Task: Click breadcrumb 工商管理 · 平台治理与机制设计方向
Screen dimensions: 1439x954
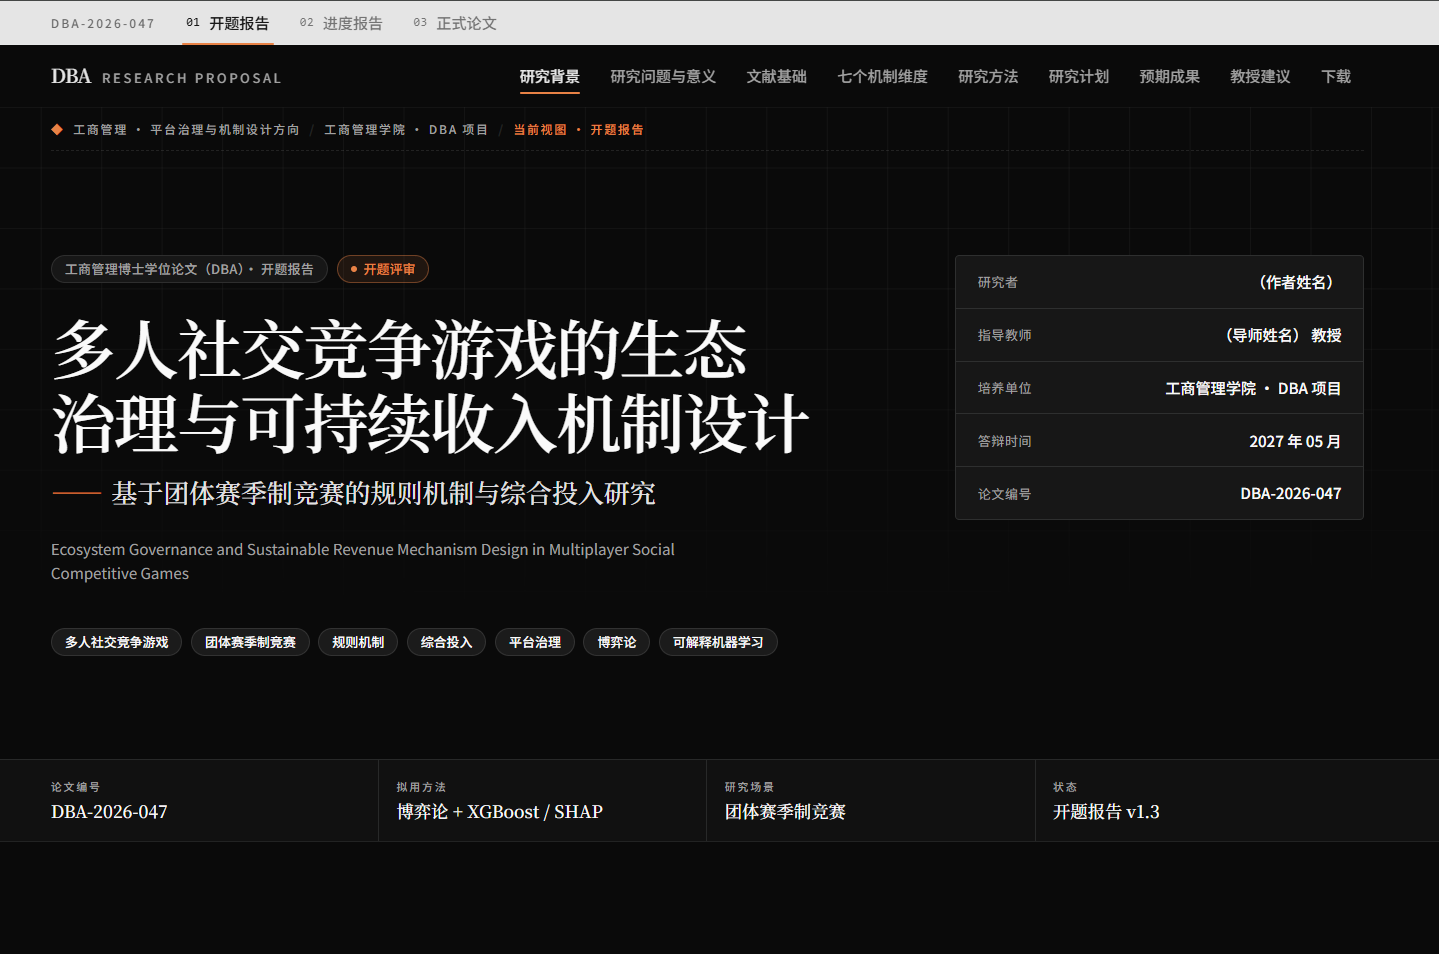Action: (186, 130)
